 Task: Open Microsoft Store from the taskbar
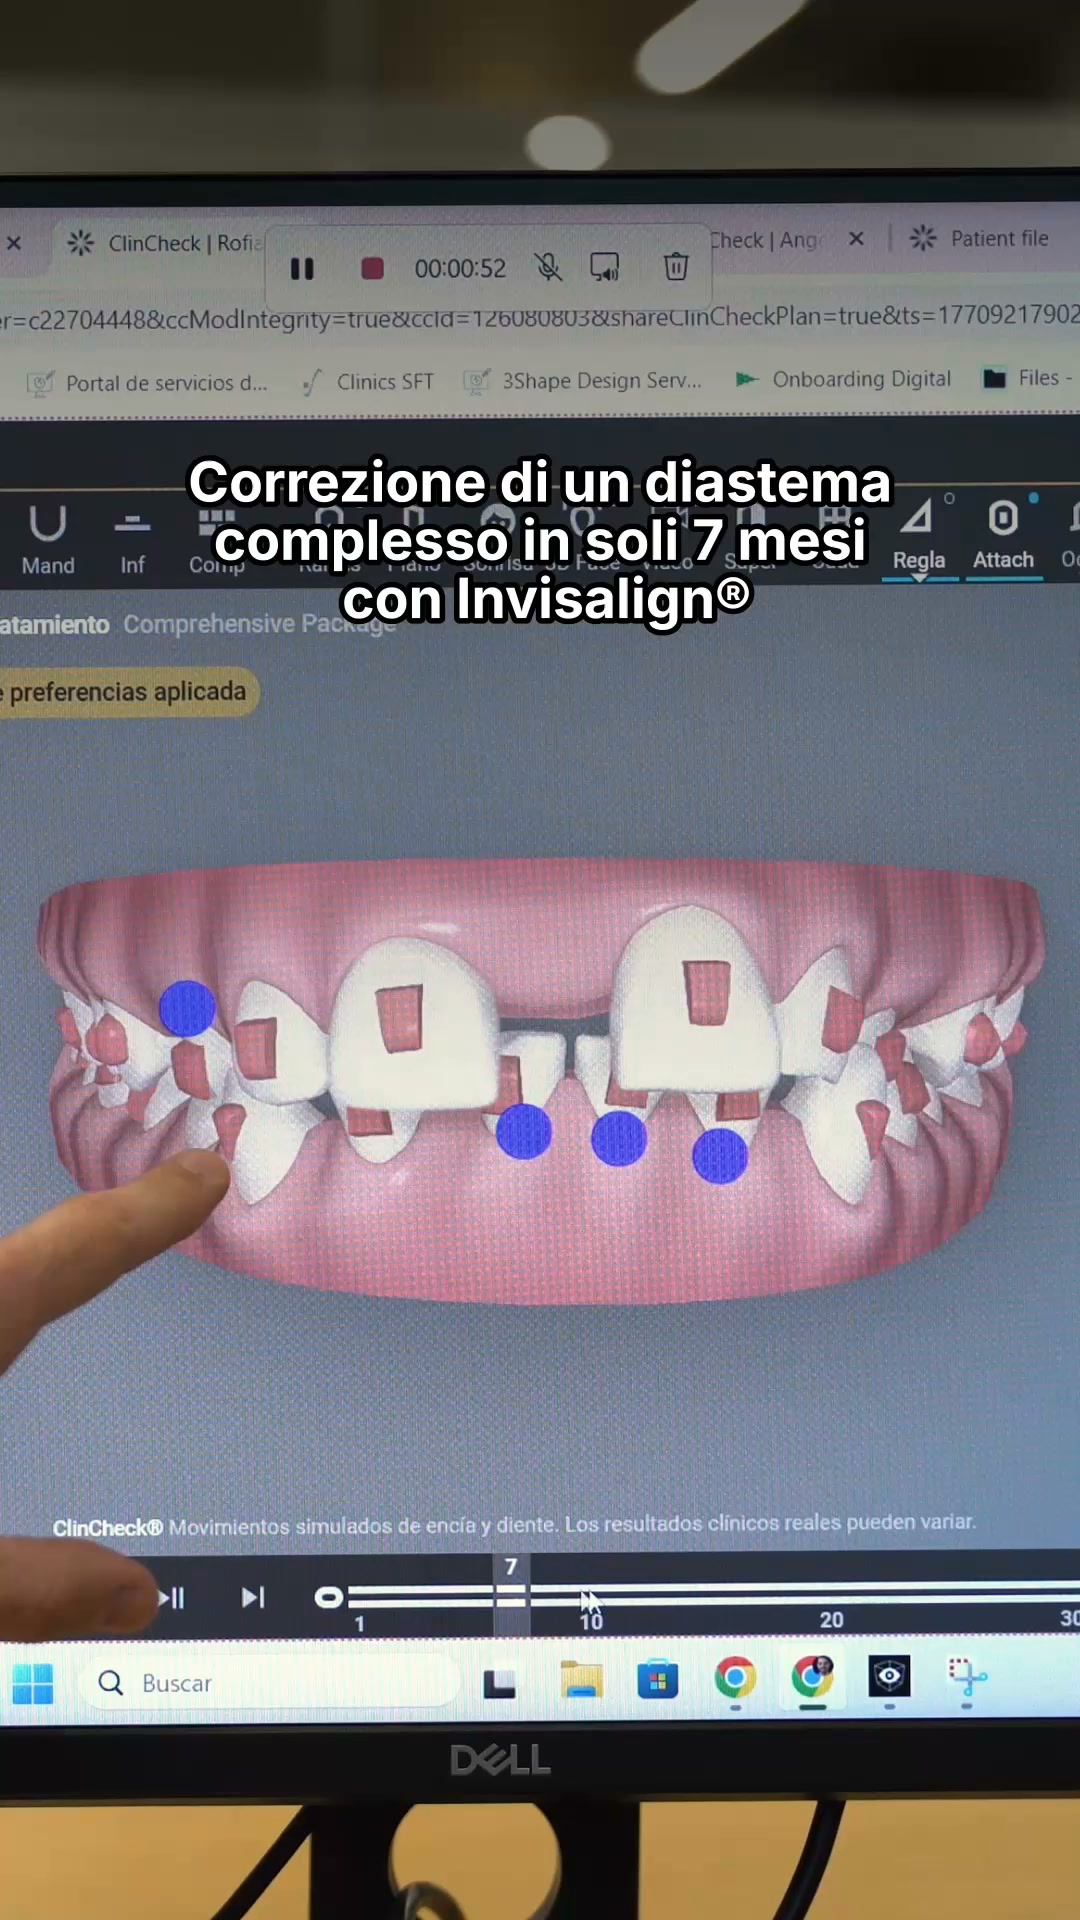657,1680
